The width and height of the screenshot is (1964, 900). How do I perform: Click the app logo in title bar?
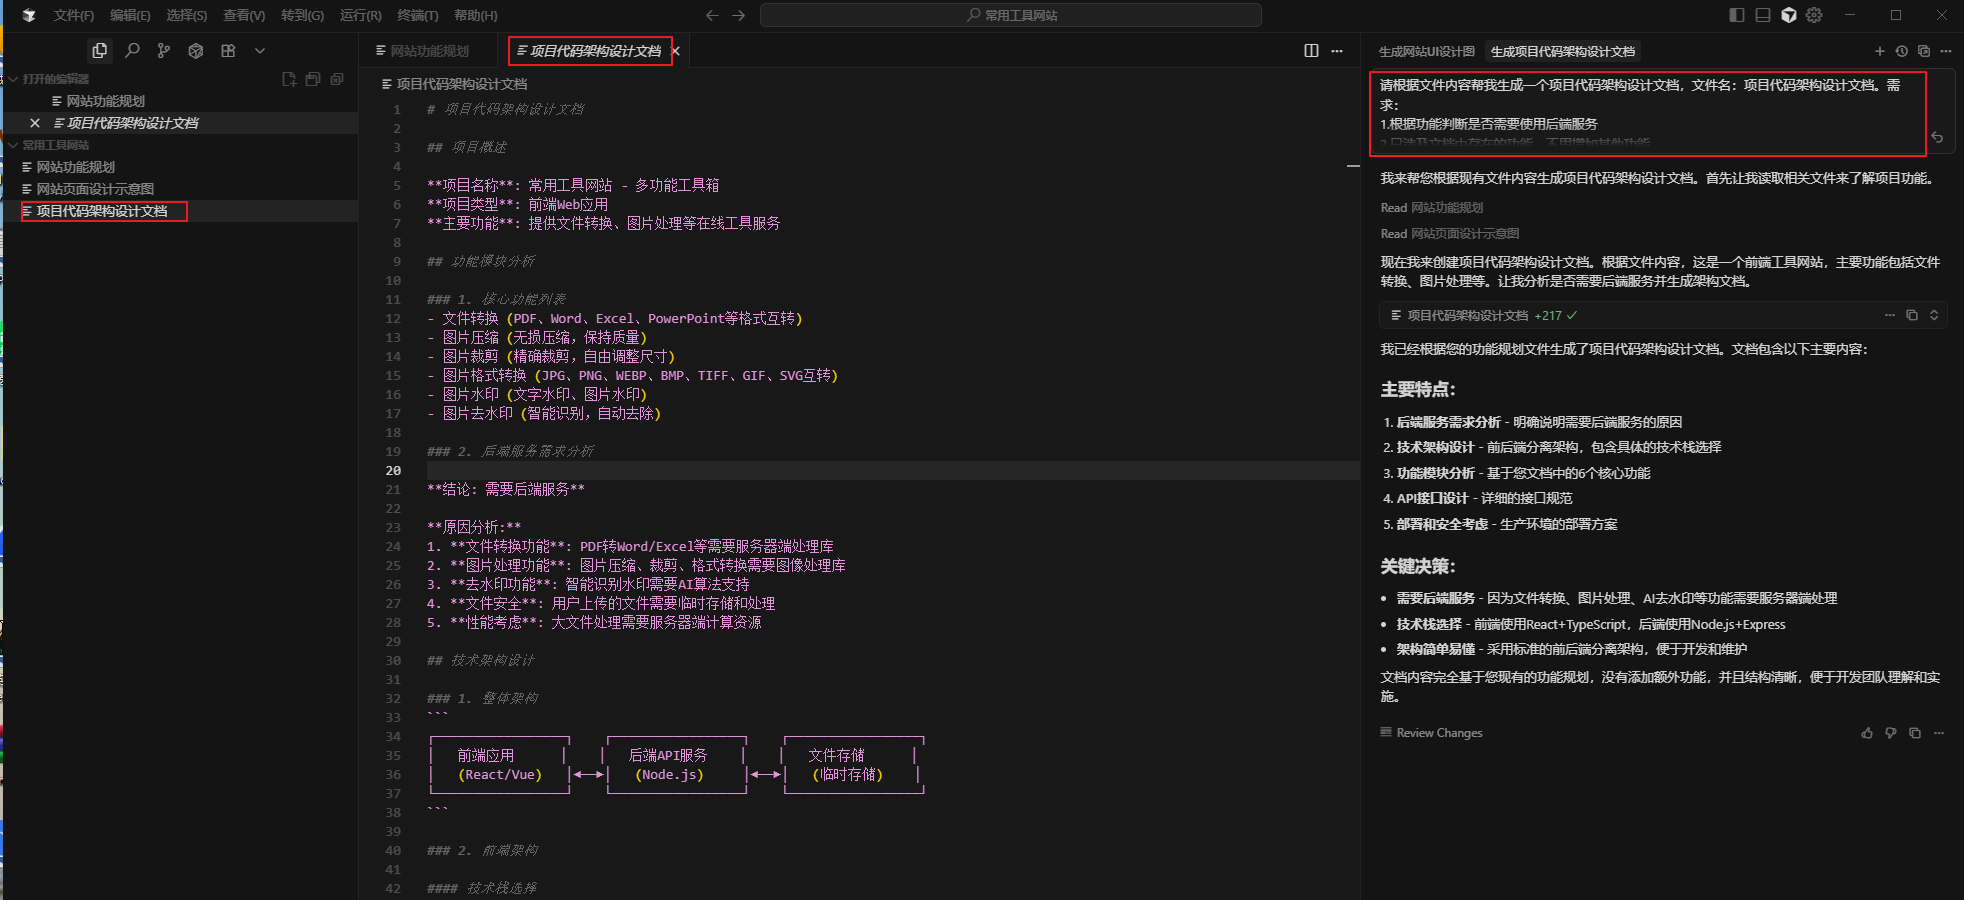click(x=28, y=15)
